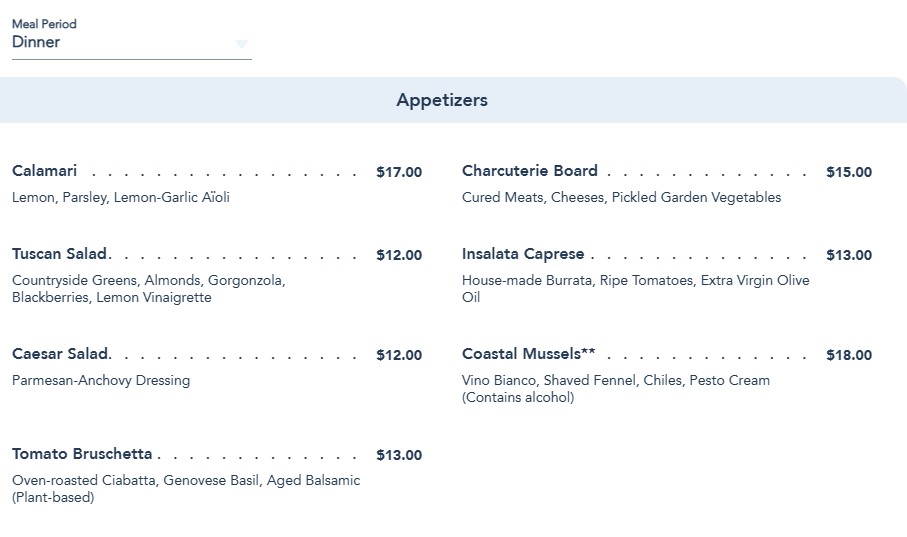Choose the Coastal Mussels item
Viewport: 907px width, 537px height.
pyautogui.click(x=528, y=354)
